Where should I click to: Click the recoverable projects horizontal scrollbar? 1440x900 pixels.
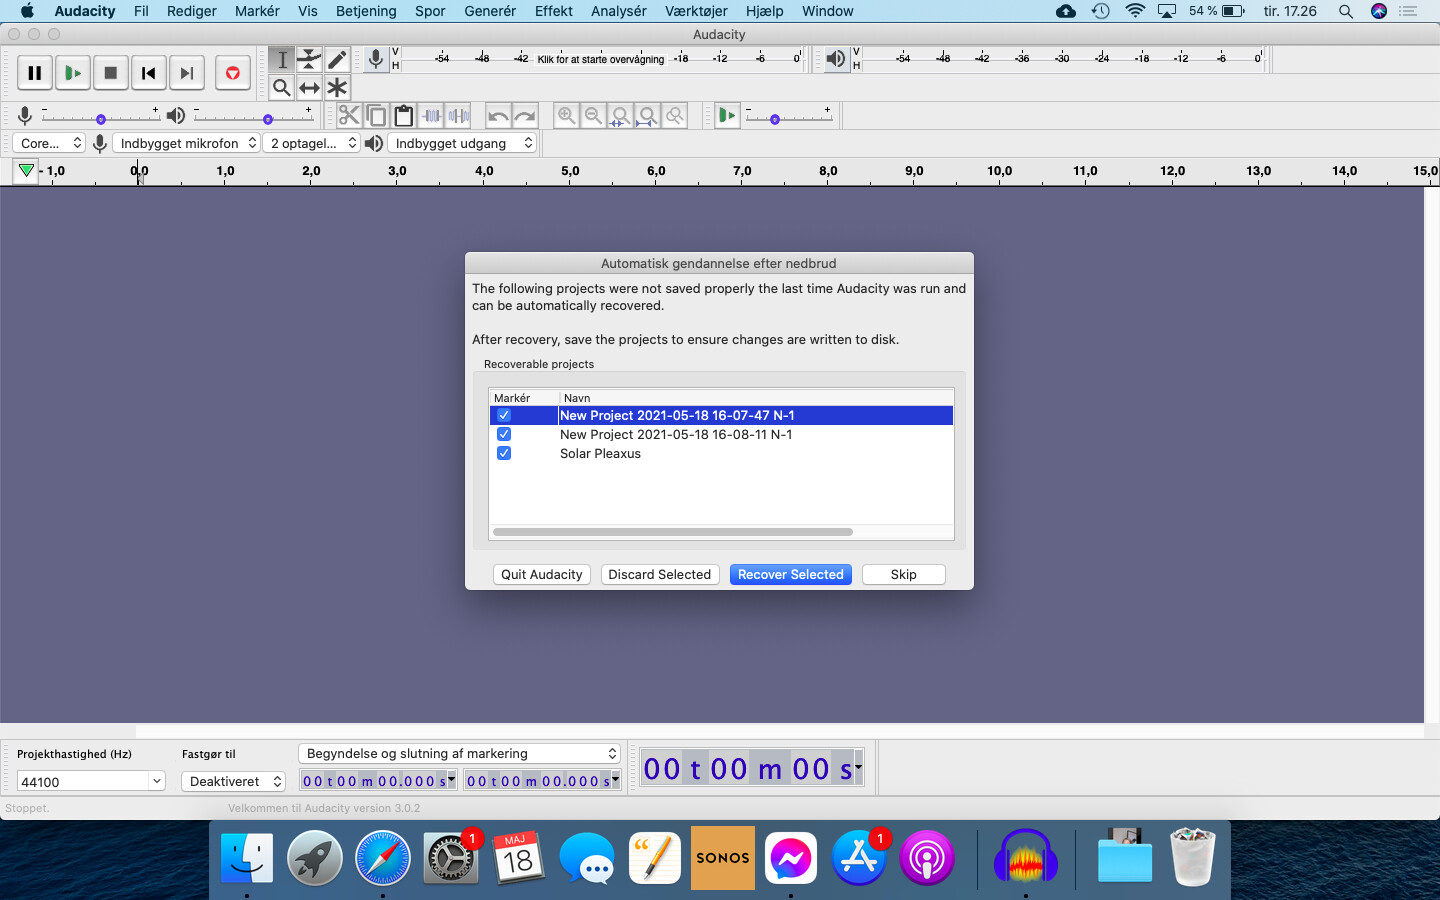[673, 532]
